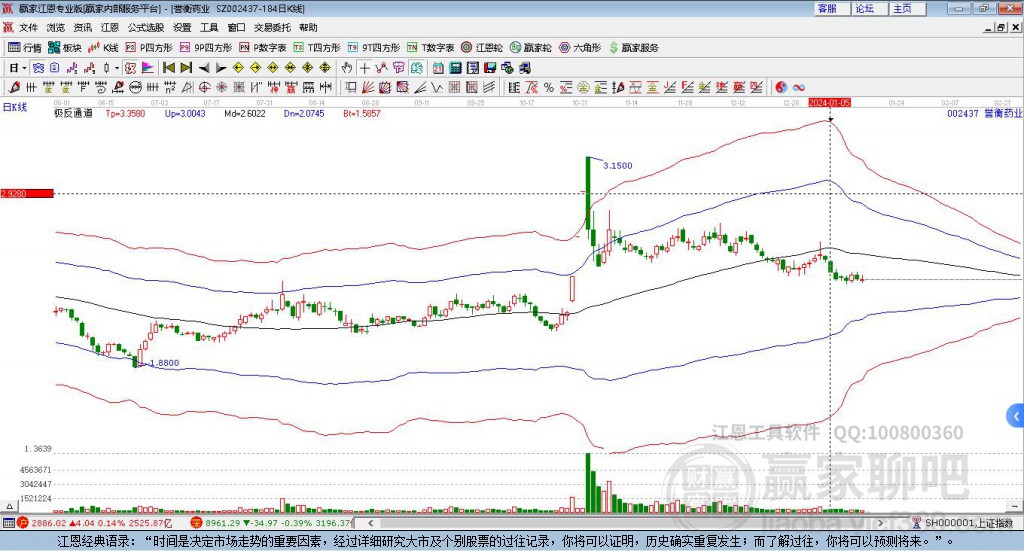The image size is (1024, 551).
Task: Open the 赢家轮 wheel tool
Action: (x=530, y=48)
